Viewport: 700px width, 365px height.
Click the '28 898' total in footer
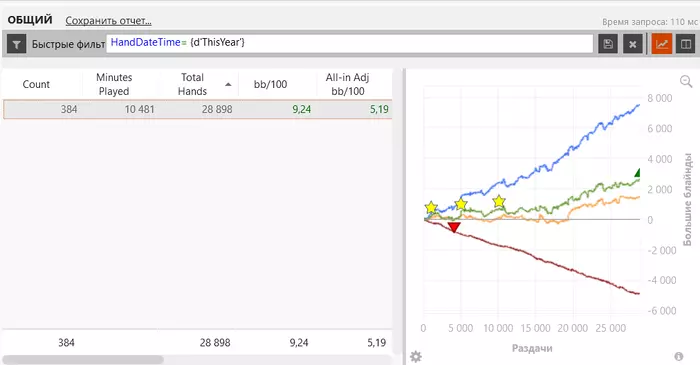tap(215, 343)
